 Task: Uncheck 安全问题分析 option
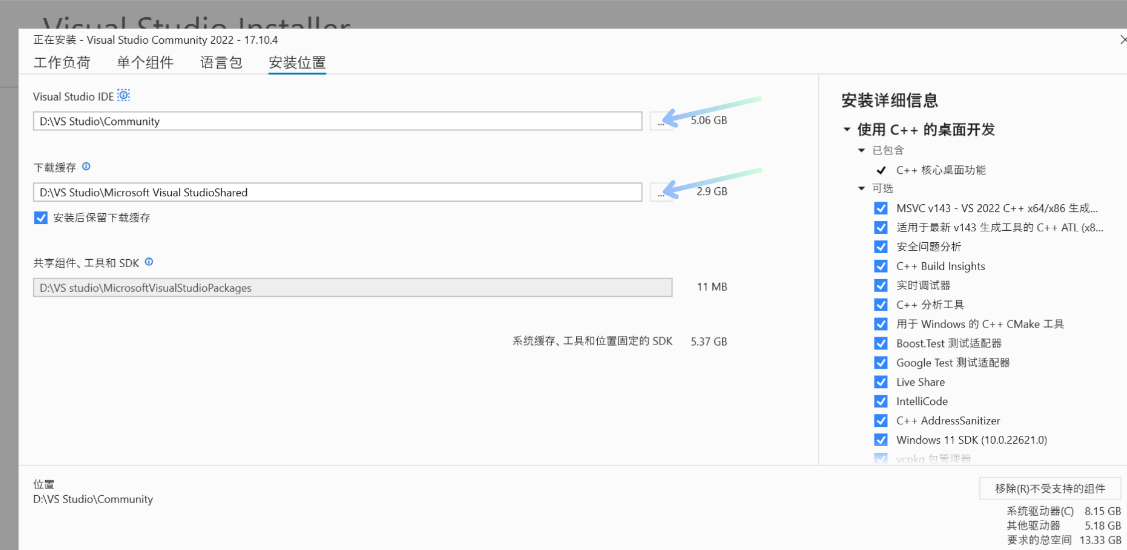pyautogui.click(x=880, y=247)
